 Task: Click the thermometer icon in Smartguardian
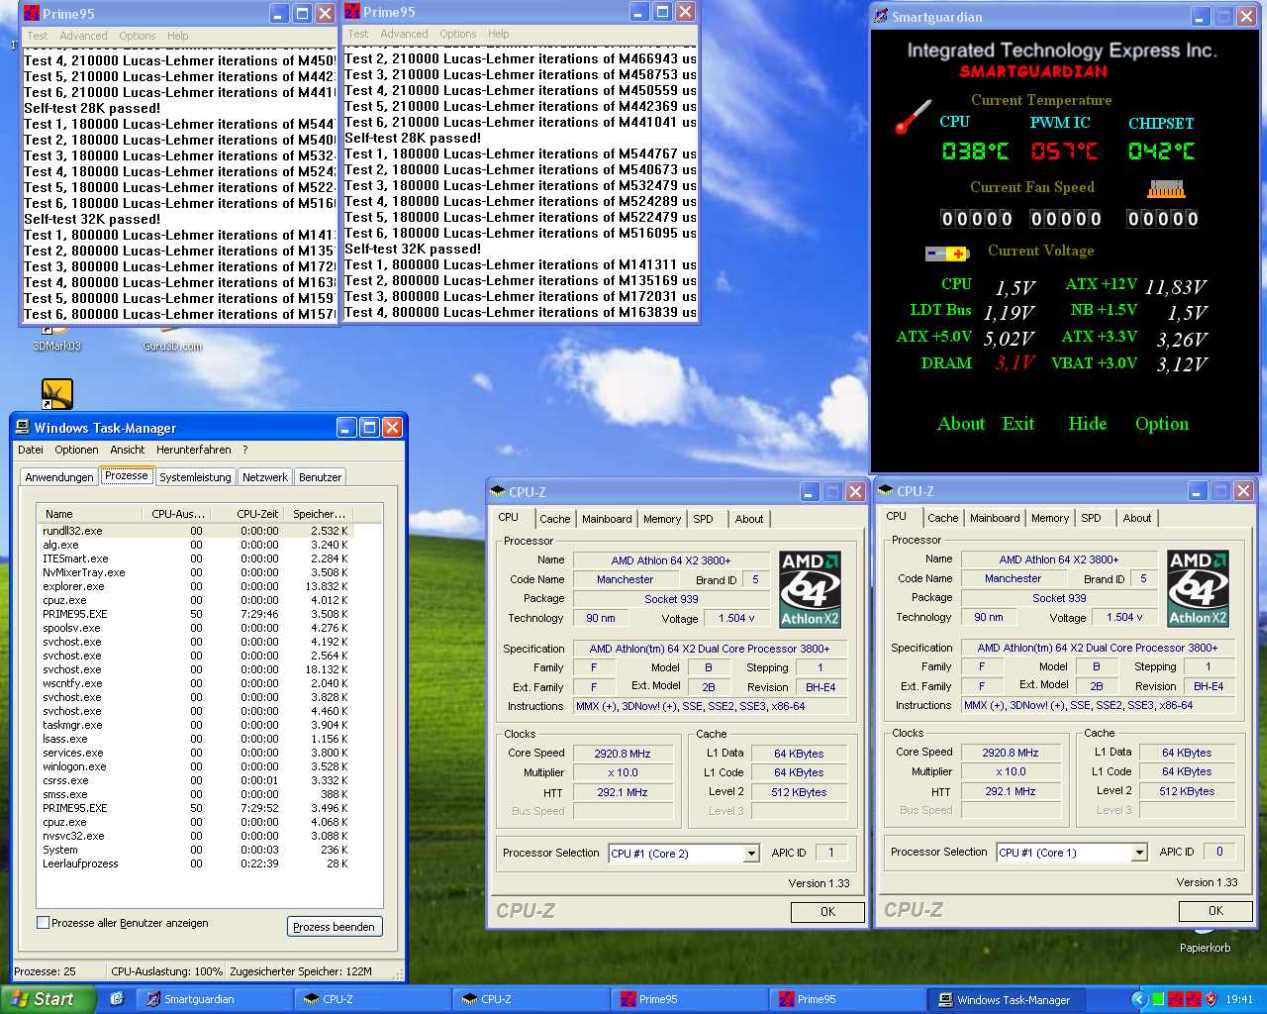pyautogui.click(x=912, y=117)
